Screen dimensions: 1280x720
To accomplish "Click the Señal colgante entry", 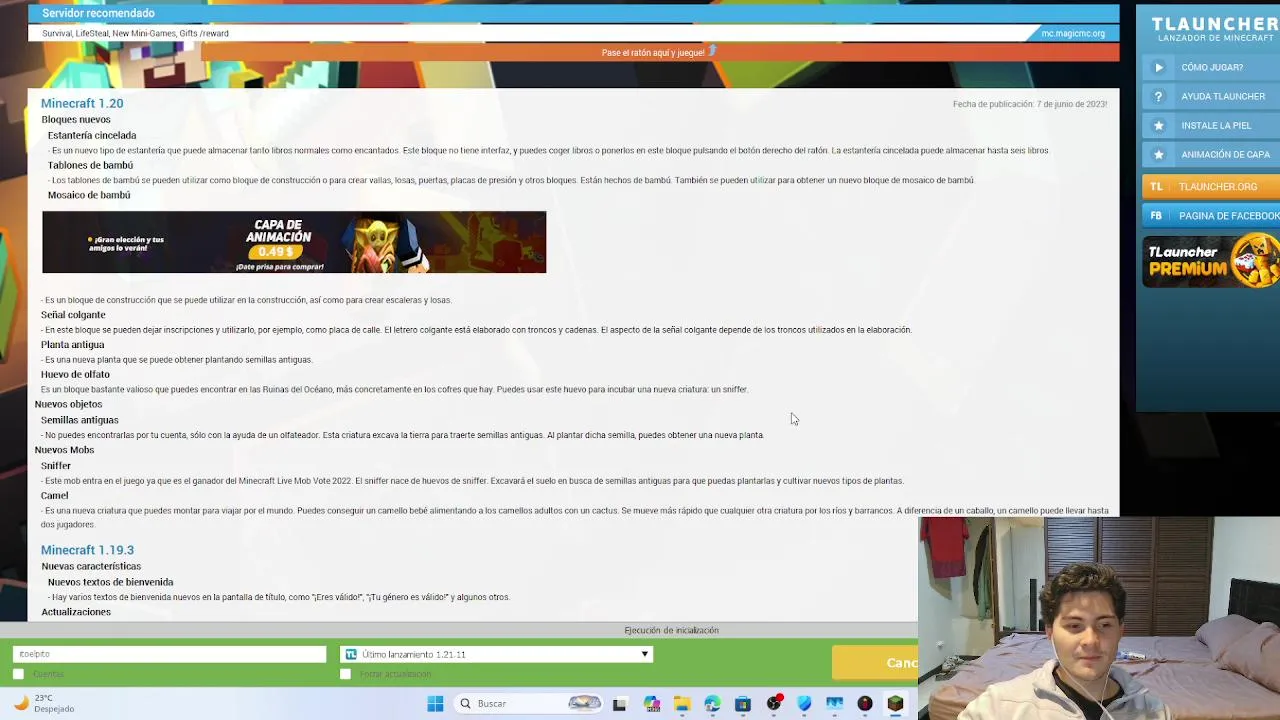I will click(73, 315).
